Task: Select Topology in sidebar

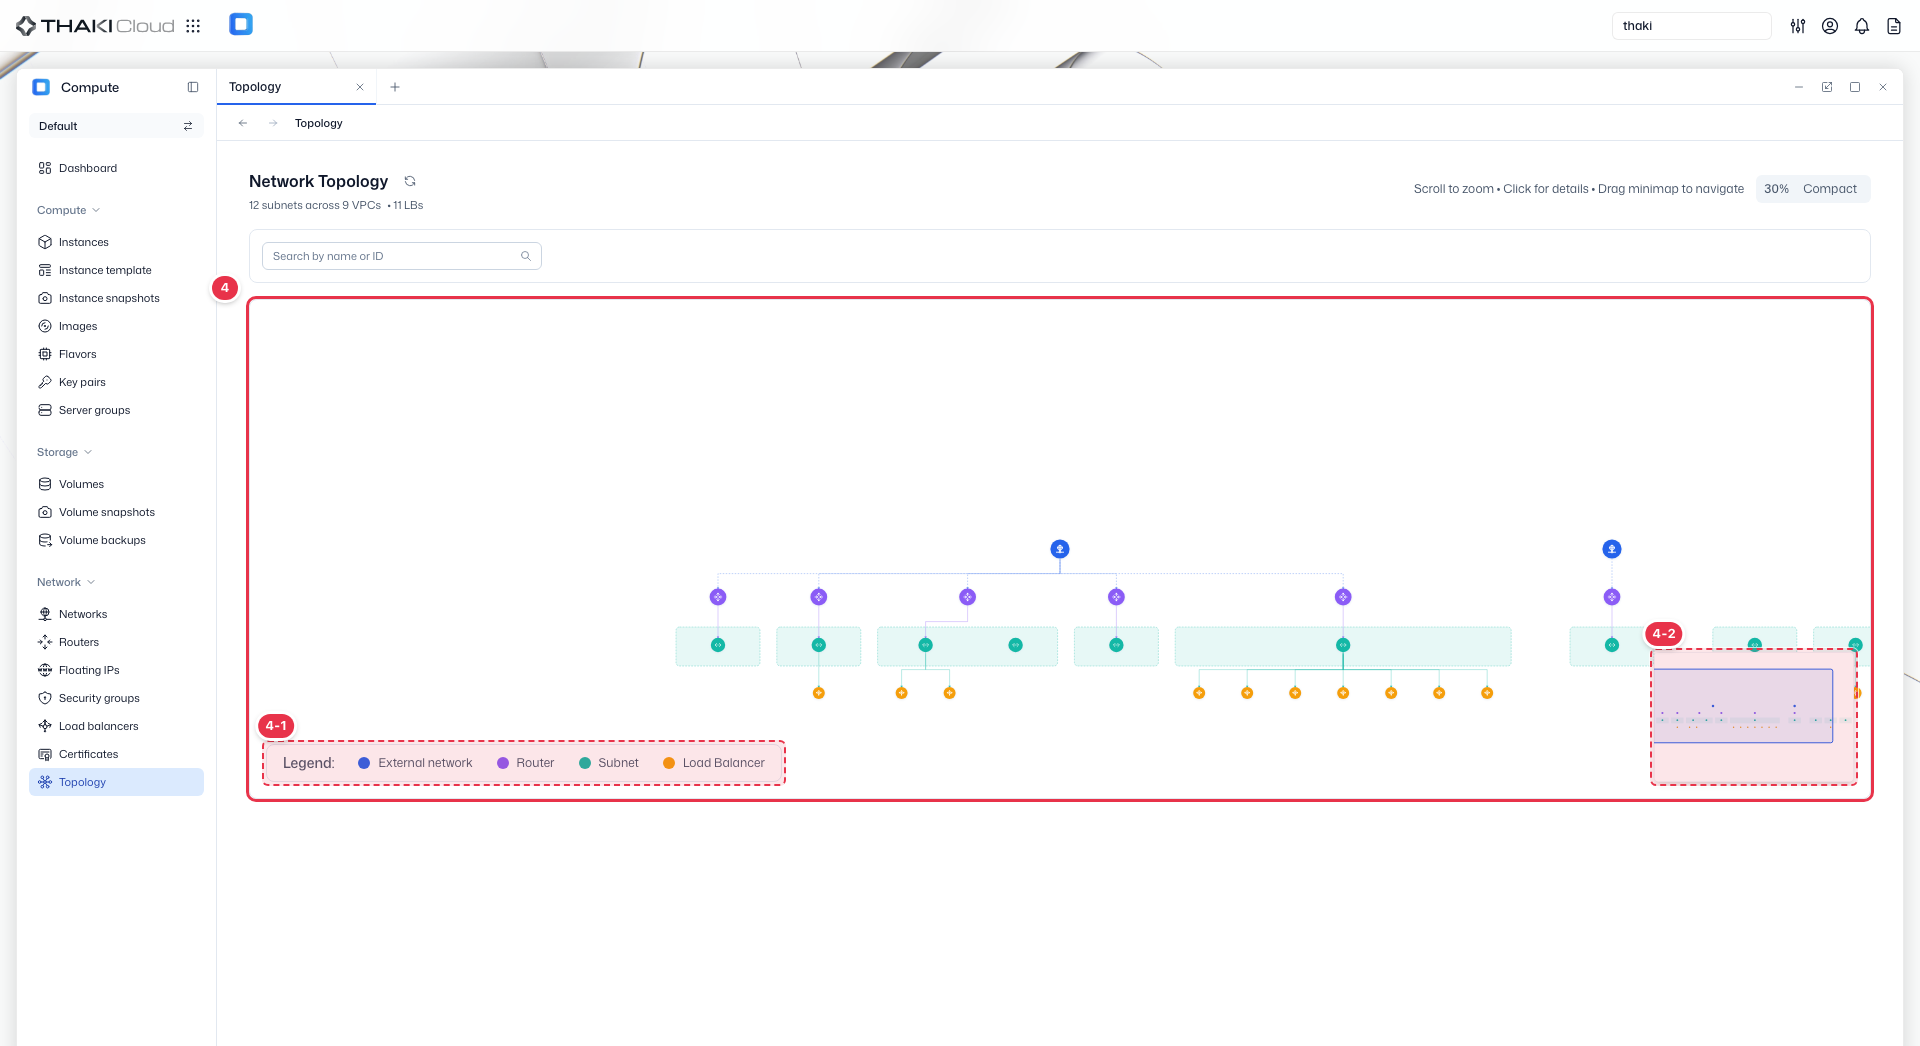Action: coord(116,782)
